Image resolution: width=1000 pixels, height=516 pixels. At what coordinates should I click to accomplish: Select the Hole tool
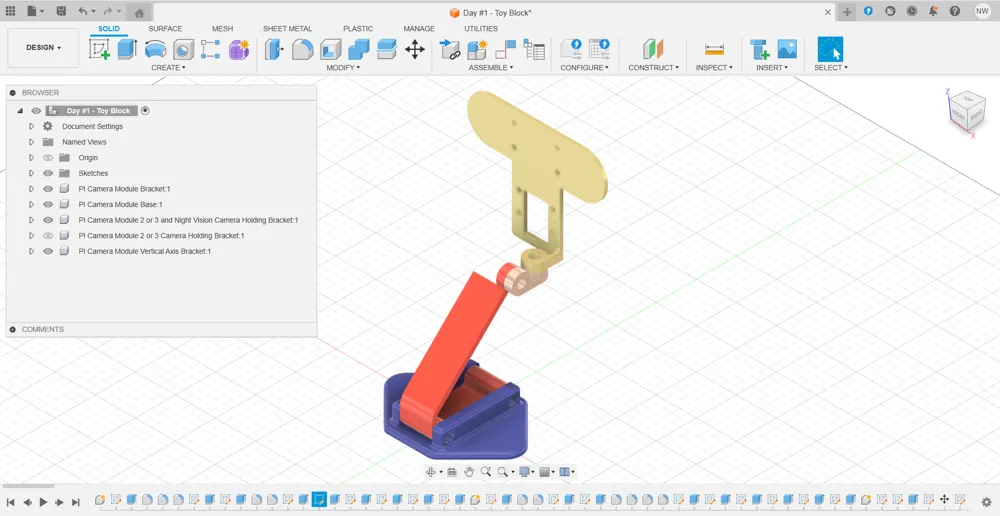click(x=184, y=49)
